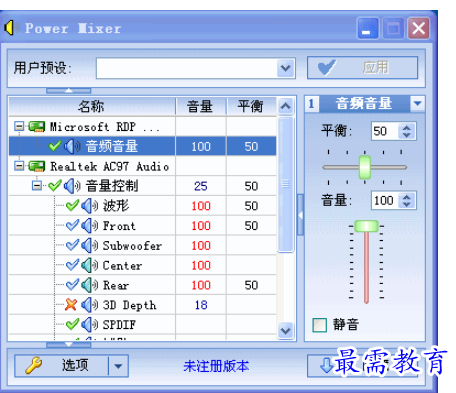Click the 音量 value field showing 100

pyautogui.click(x=385, y=201)
